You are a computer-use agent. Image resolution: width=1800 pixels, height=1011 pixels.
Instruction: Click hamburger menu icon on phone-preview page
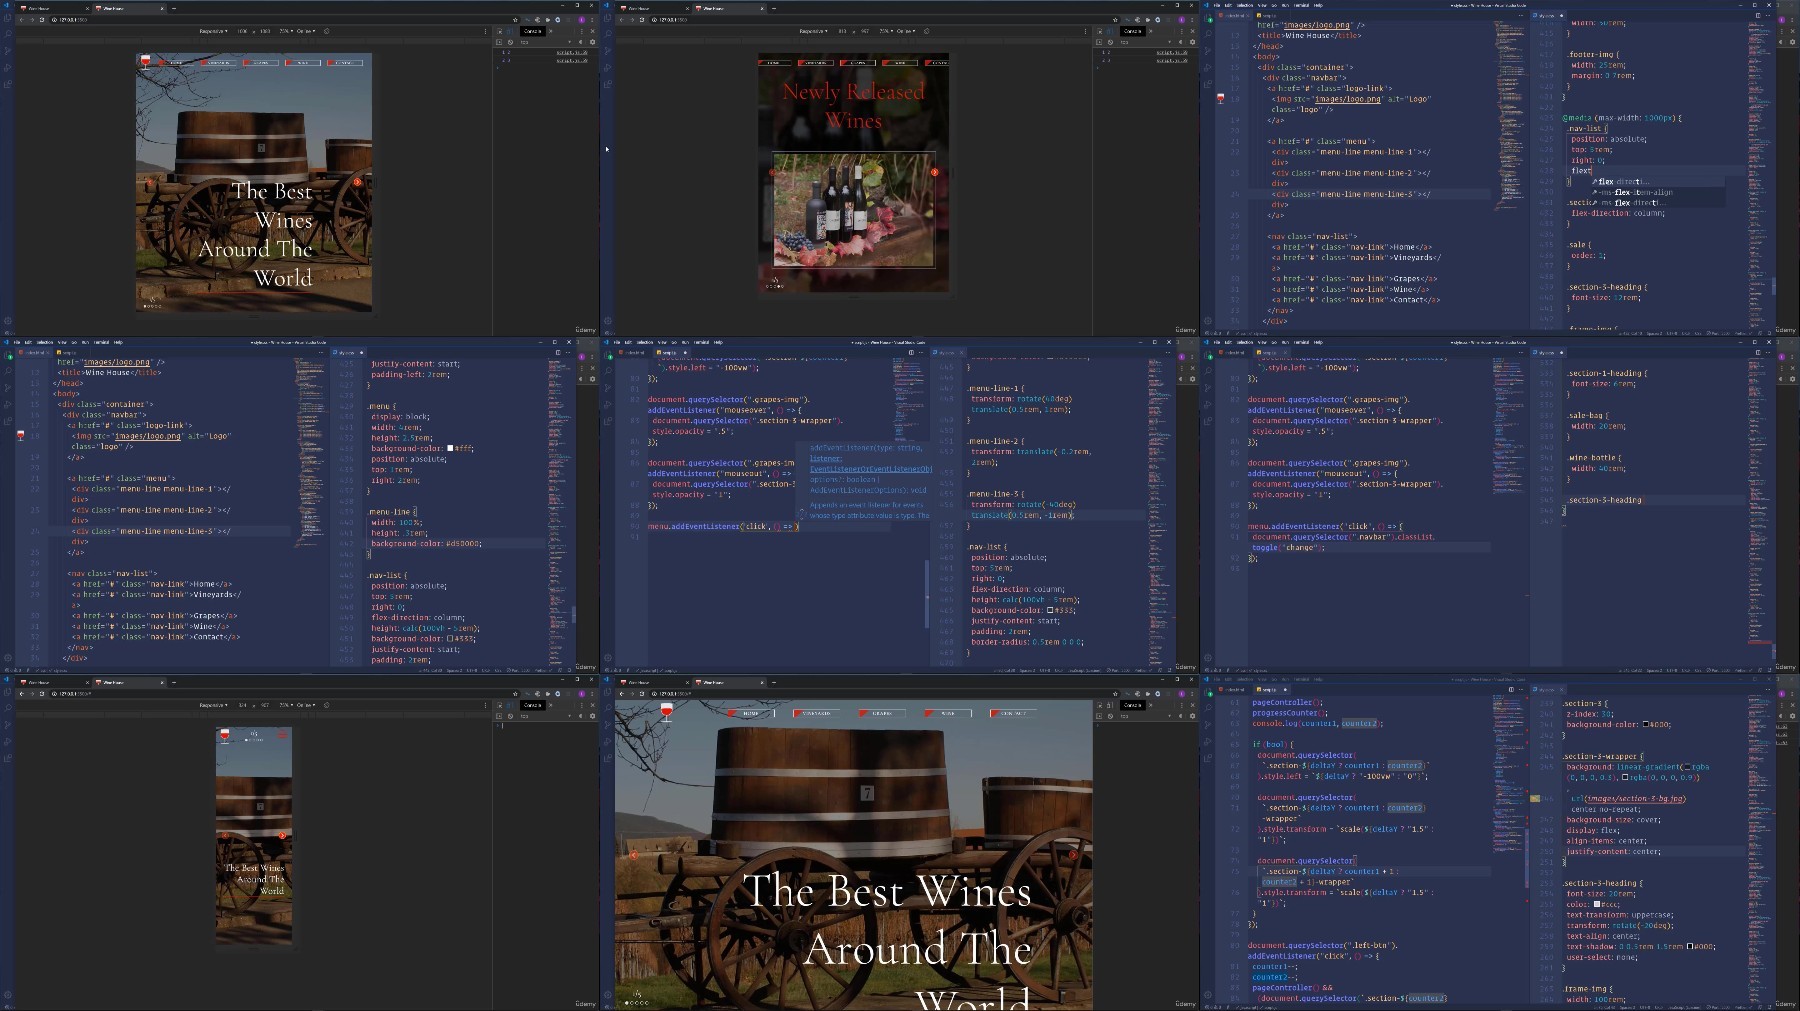tap(282, 735)
